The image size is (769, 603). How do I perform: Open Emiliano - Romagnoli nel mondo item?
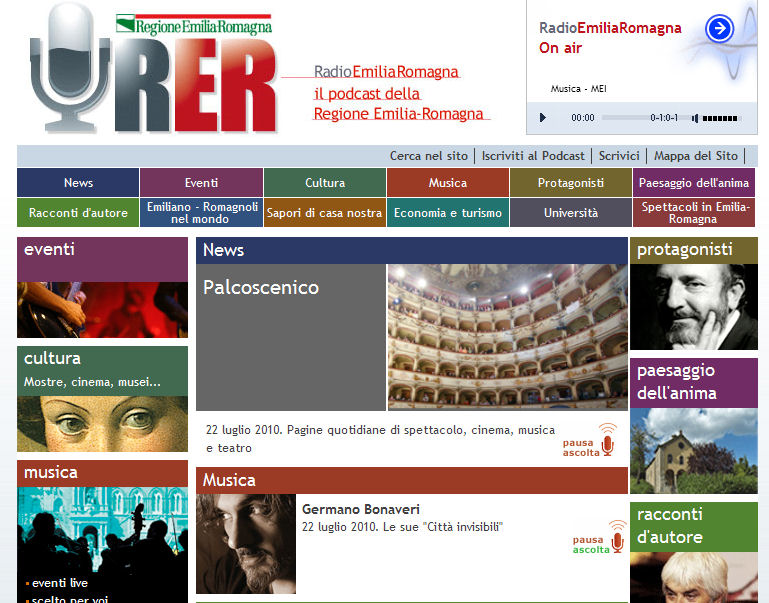point(202,212)
